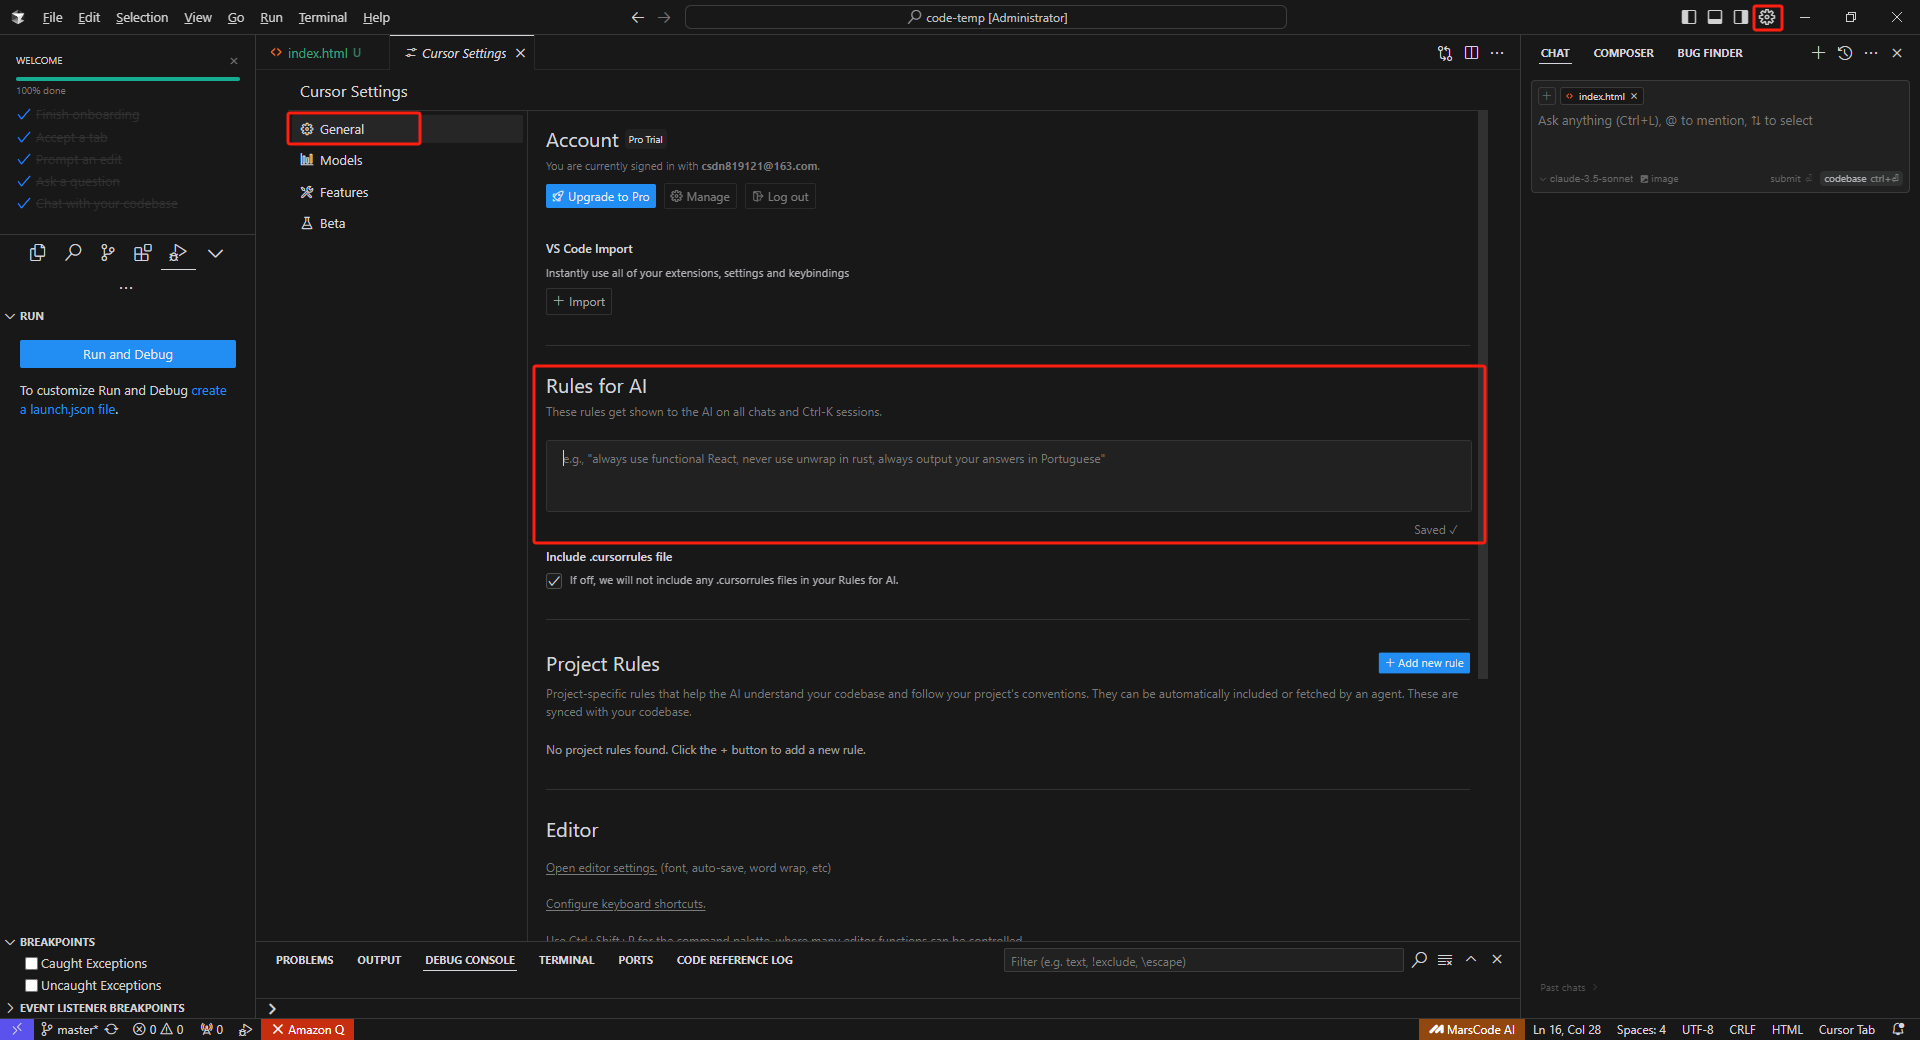The height and width of the screenshot is (1040, 1920).
Task: Open editor More Actions ellipsis
Action: (1497, 53)
